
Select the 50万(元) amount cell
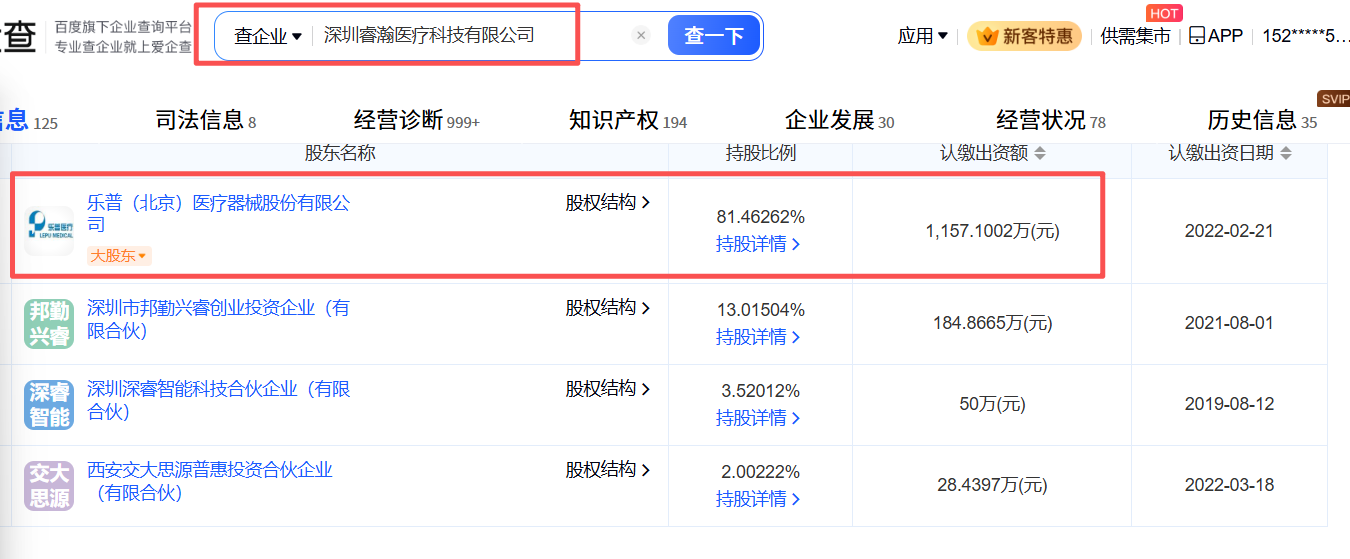coord(992,405)
